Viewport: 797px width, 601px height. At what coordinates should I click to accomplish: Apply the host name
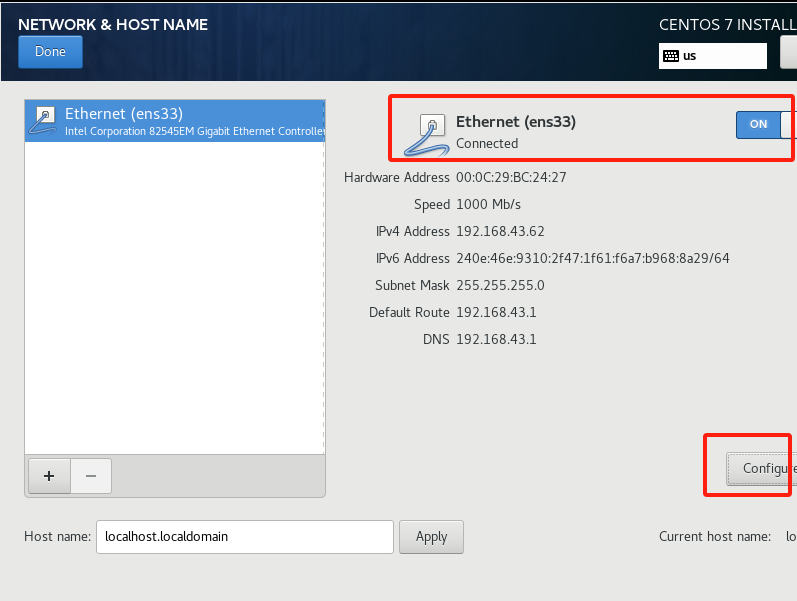pyautogui.click(x=431, y=536)
